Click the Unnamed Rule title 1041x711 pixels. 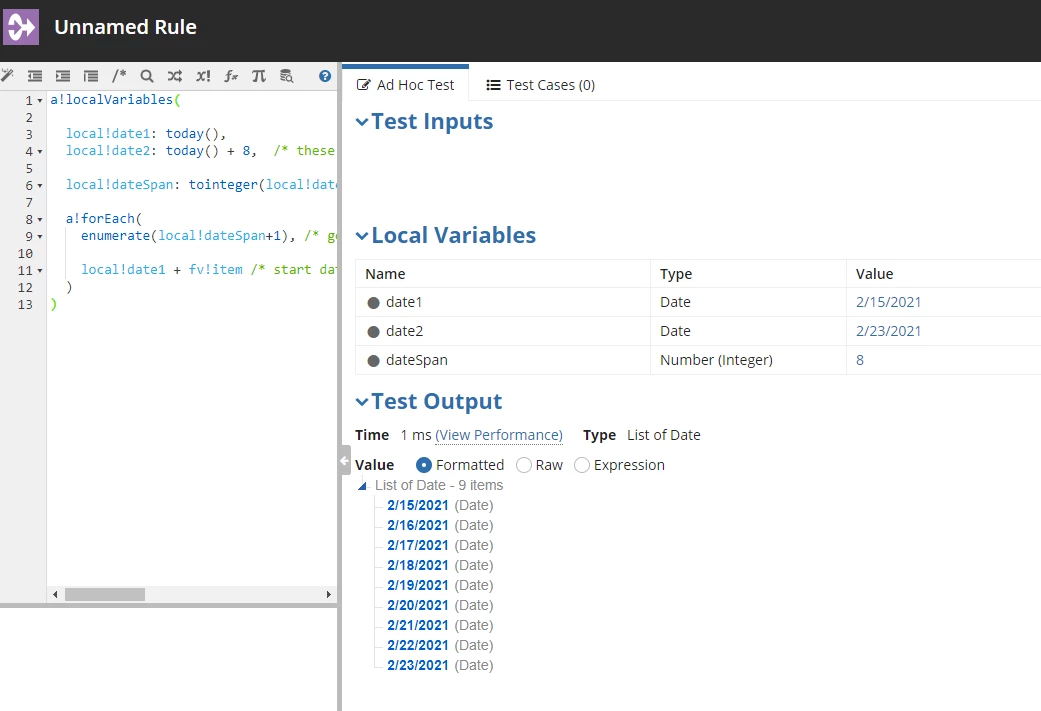coord(125,27)
